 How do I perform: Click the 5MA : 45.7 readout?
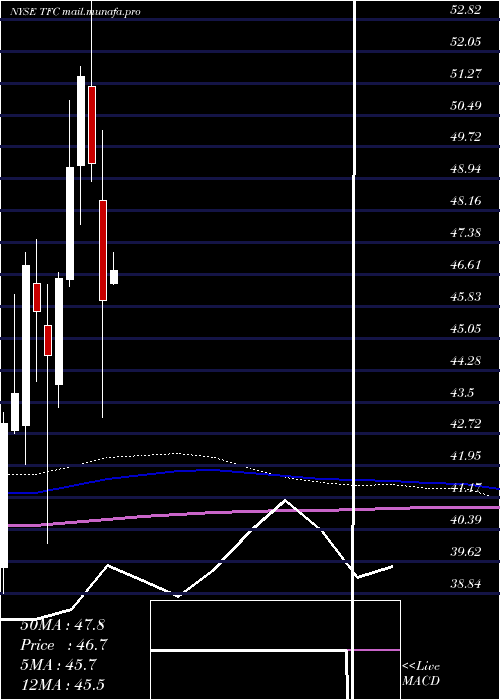click(58, 665)
